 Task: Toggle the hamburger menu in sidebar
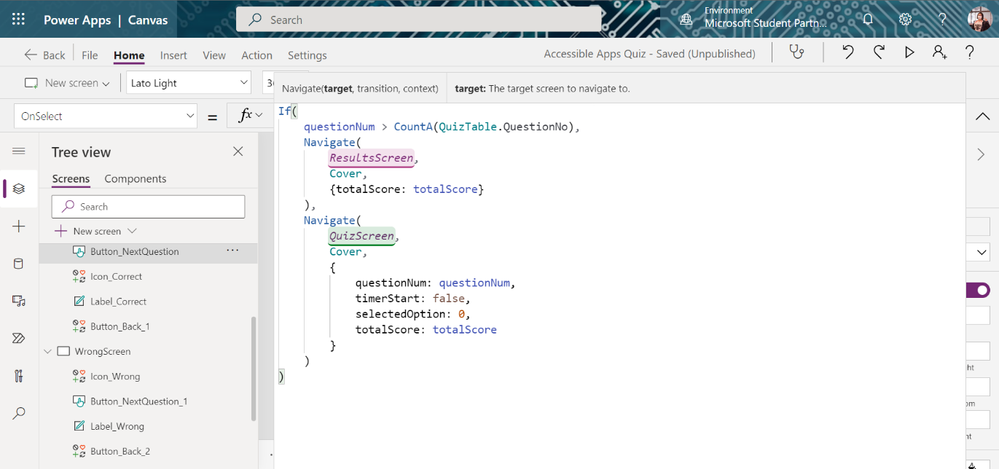click(18, 151)
